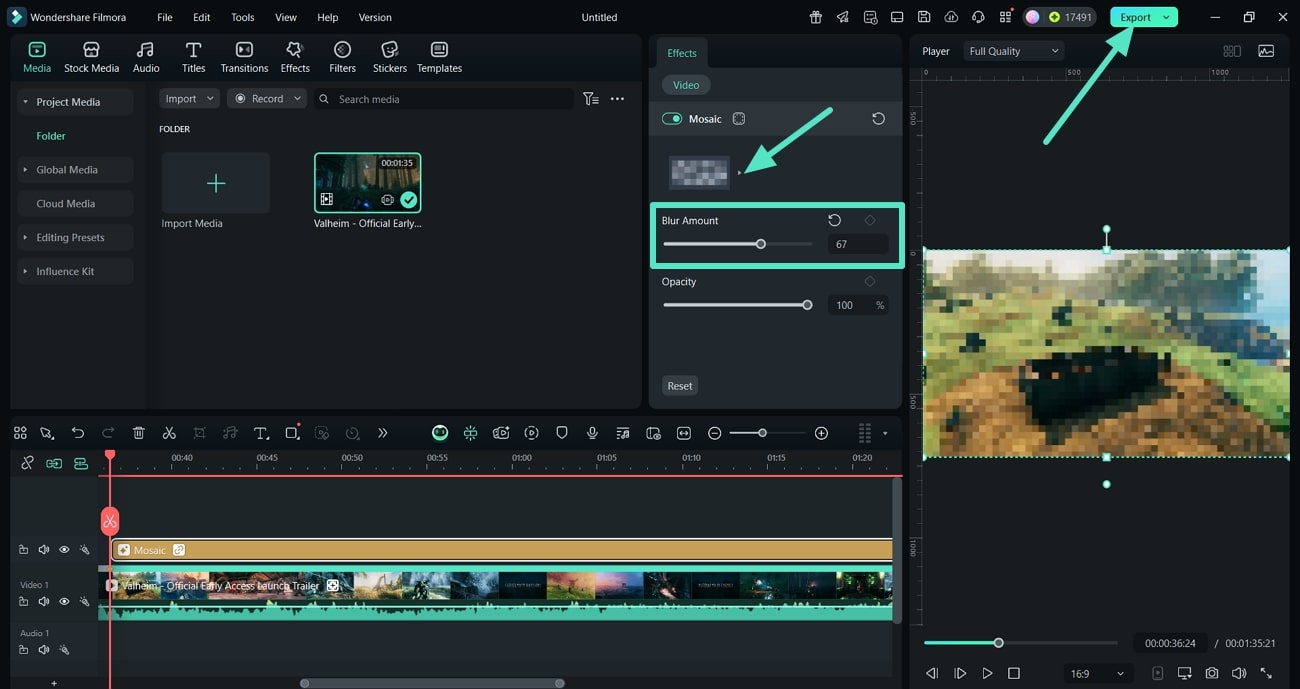
Task: Open the Version menu
Action: pyautogui.click(x=375, y=17)
